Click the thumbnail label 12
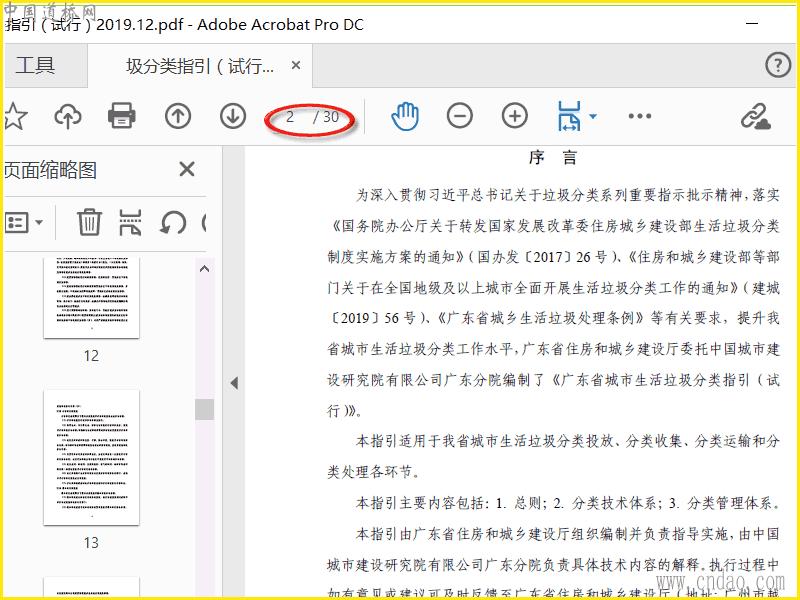The width and height of the screenshot is (800, 600). 91,355
